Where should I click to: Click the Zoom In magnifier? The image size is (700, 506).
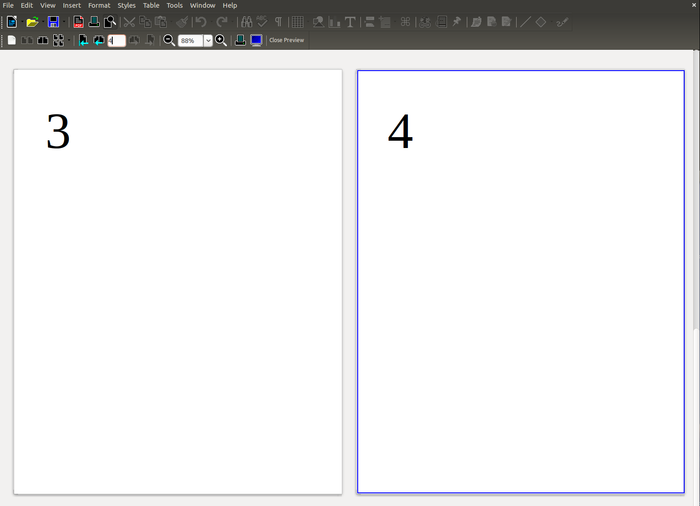pyautogui.click(x=221, y=40)
